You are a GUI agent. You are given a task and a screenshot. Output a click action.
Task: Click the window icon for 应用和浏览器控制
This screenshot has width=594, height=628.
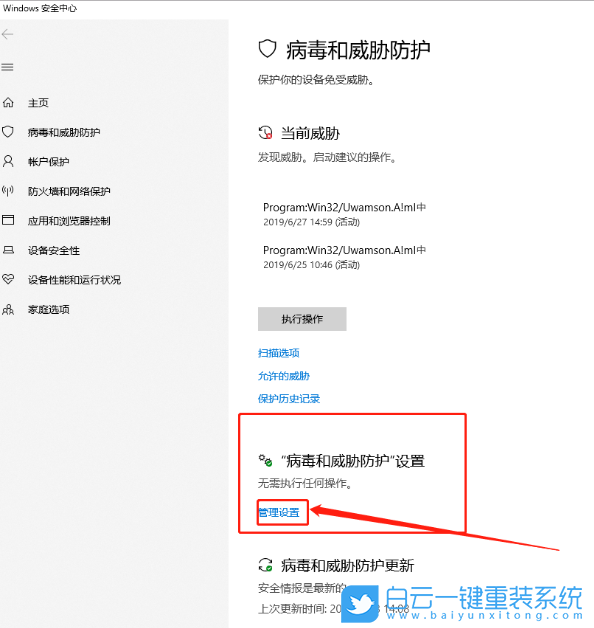(8, 220)
